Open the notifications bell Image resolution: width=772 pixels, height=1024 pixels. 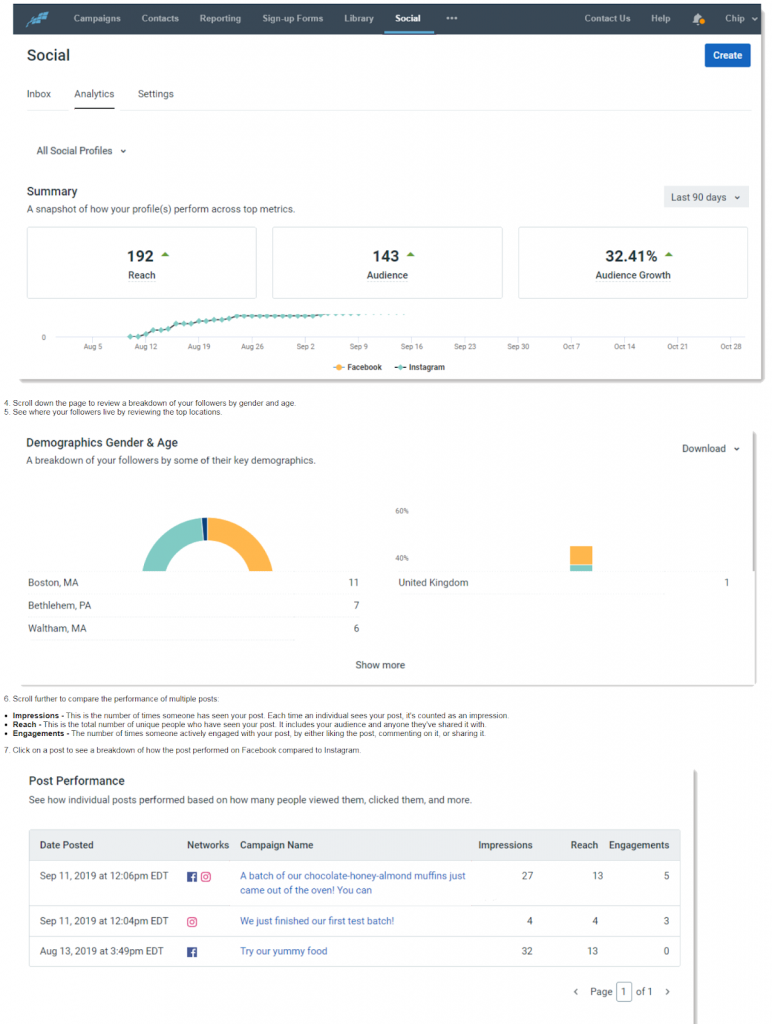[x=697, y=18]
